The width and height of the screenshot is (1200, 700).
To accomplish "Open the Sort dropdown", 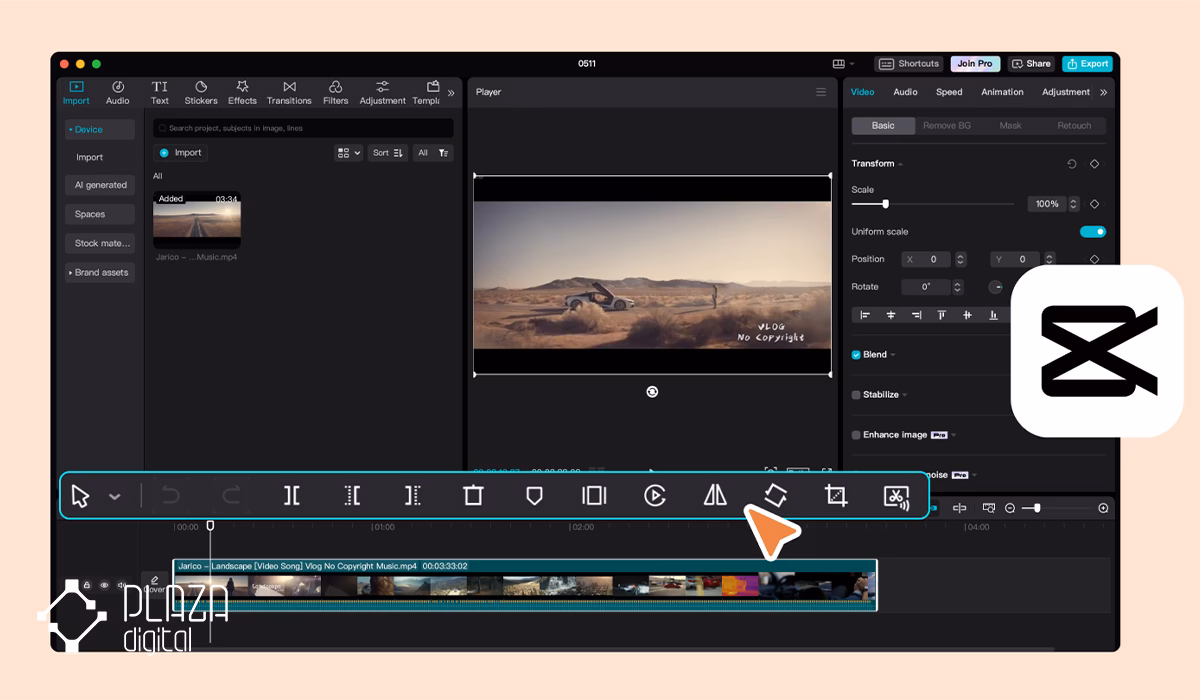I will pyautogui.click(x=387, y=153).
